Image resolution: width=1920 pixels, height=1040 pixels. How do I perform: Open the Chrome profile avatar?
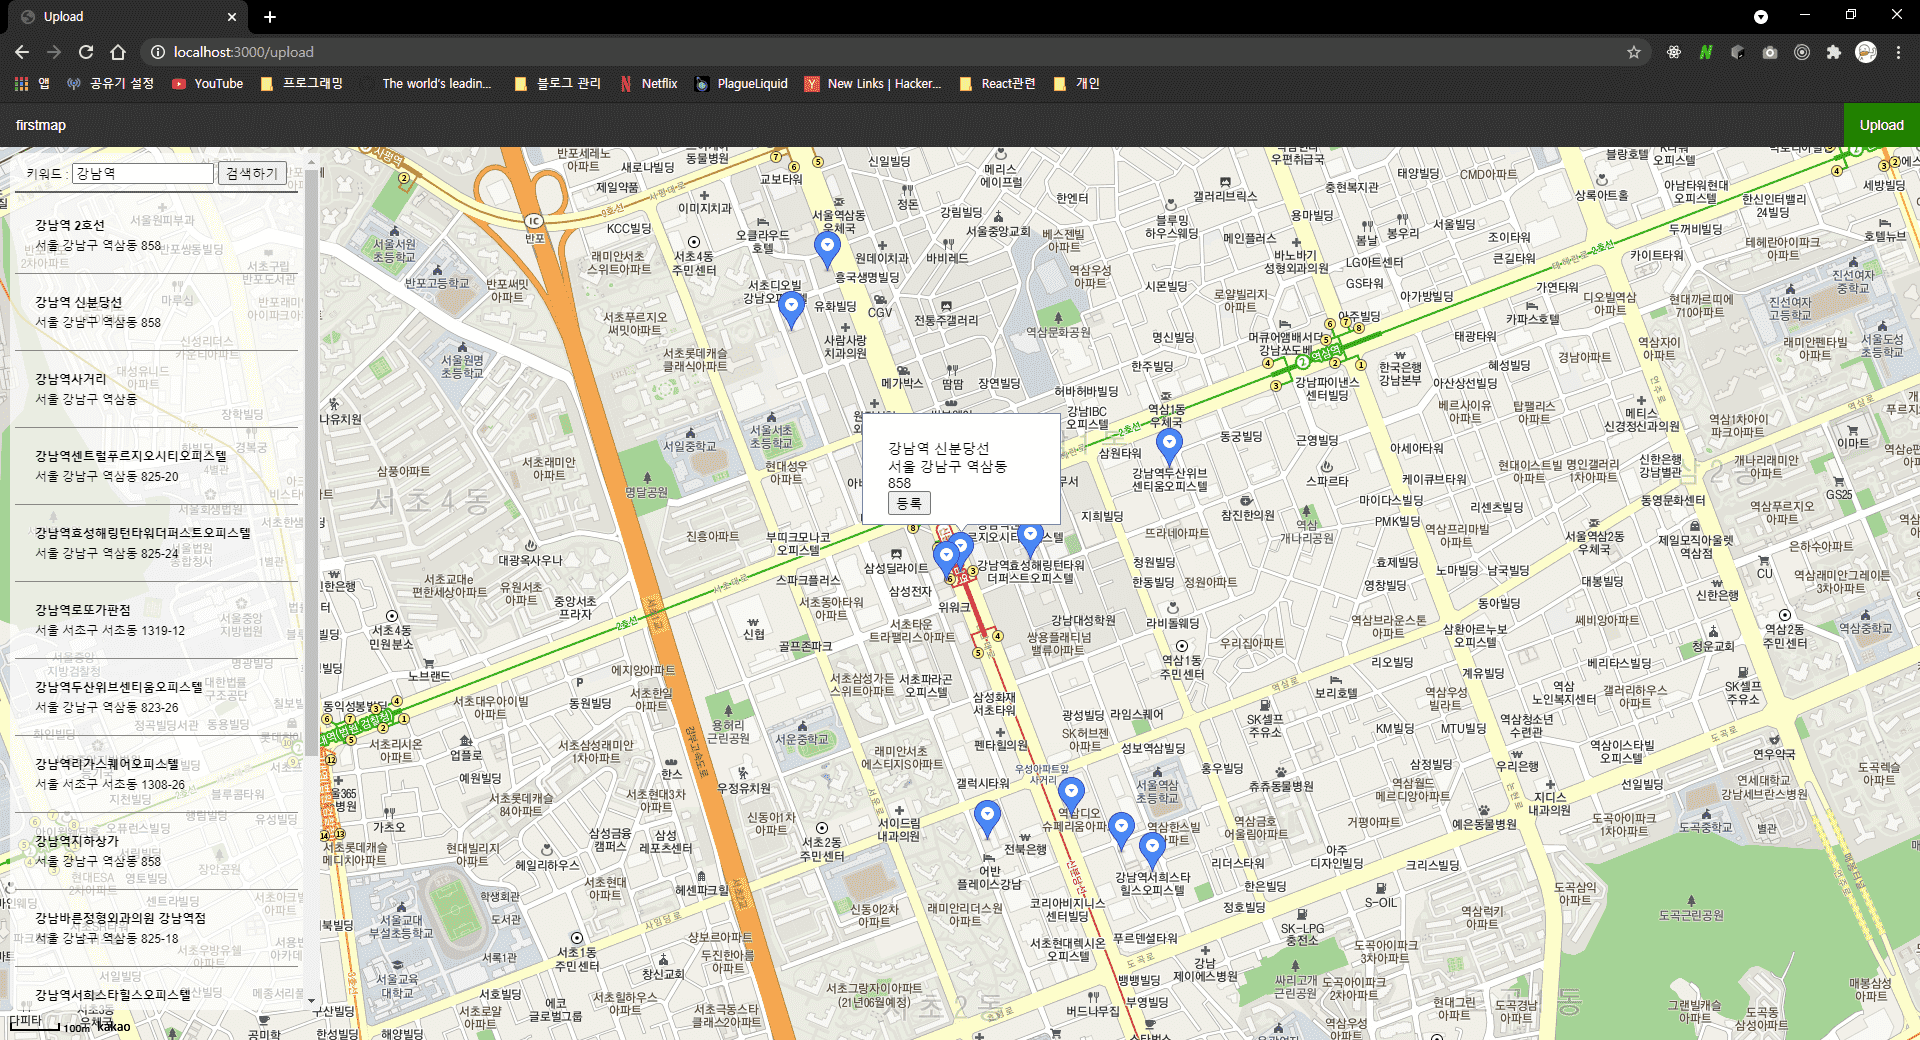click(1866, 52)
